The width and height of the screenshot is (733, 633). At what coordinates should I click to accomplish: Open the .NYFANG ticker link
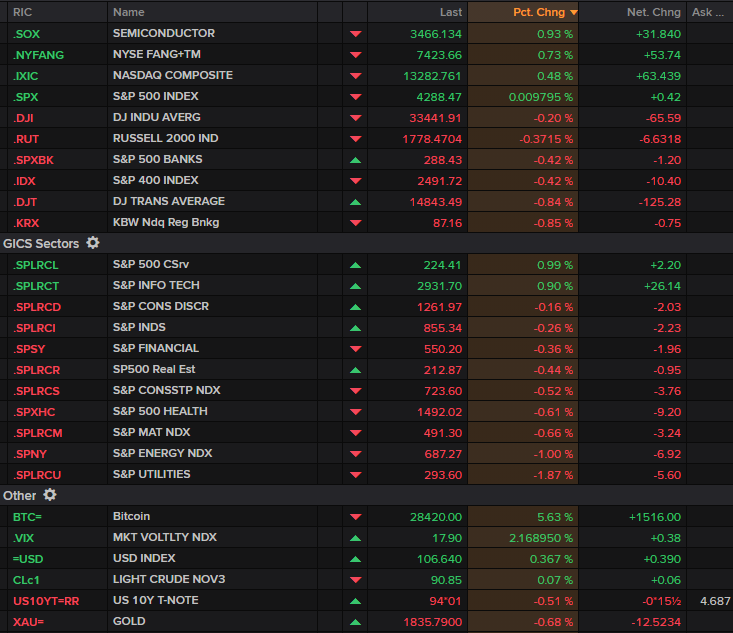38,55
